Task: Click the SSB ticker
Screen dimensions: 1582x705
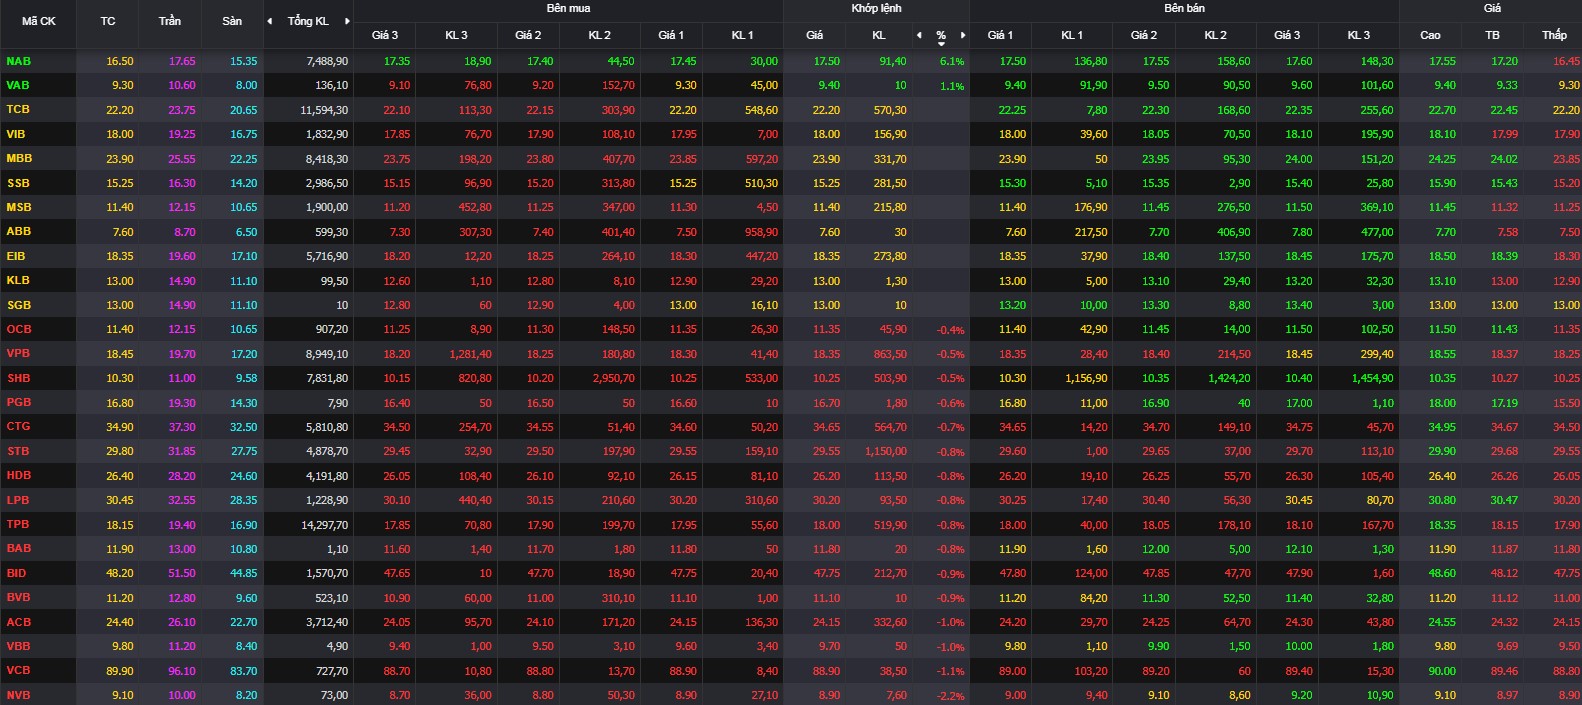Action: coord(18,183)
